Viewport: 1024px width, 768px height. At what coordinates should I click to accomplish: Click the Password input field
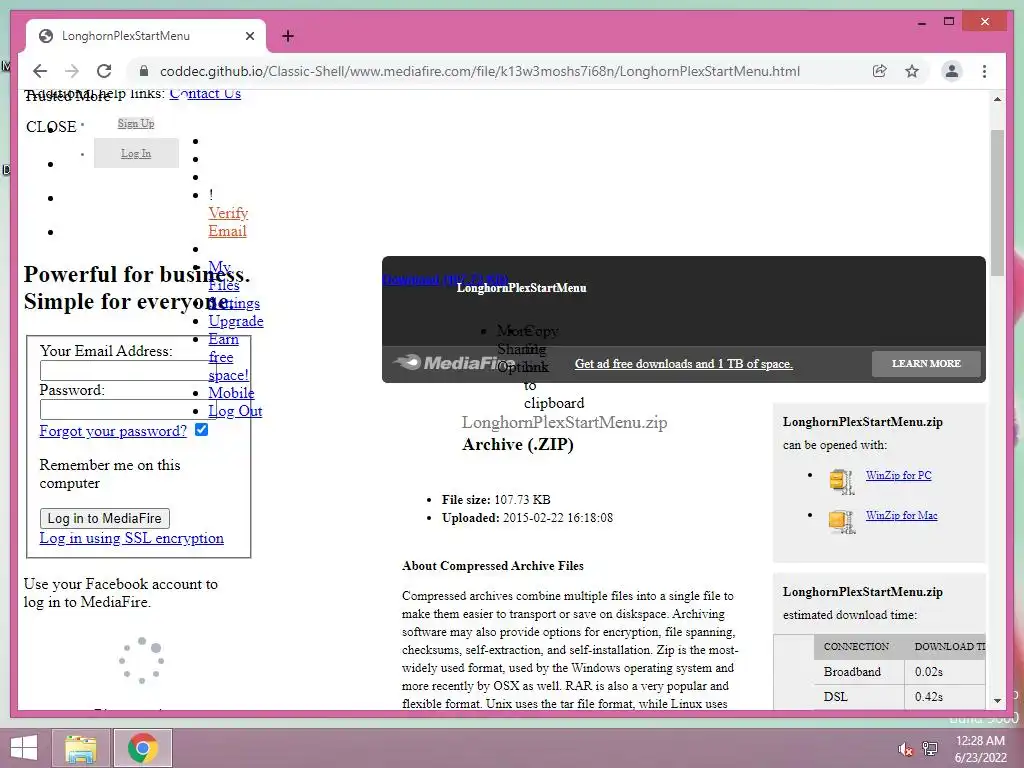click(x=127, y=409)
